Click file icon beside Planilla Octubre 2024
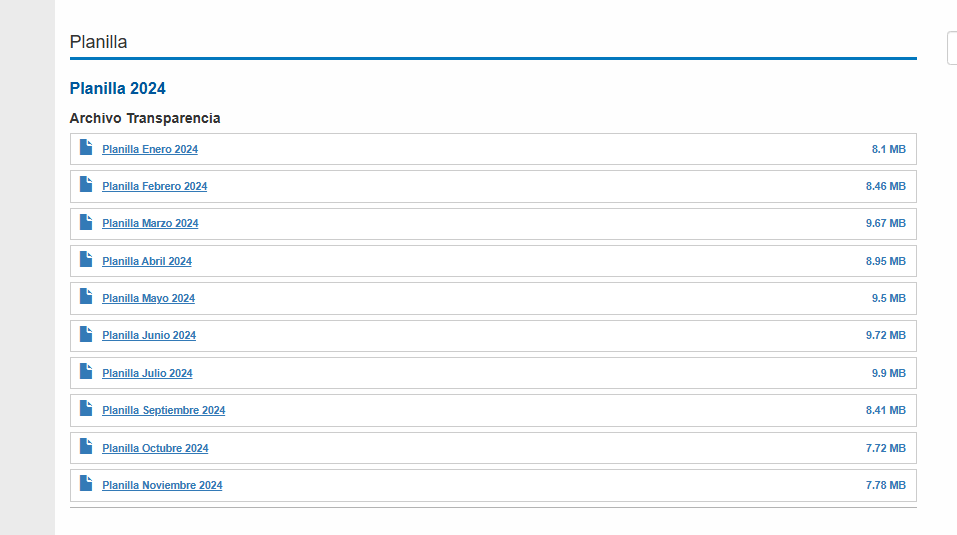Viewport: 957px width, 535px height. [x=86, y=447]
